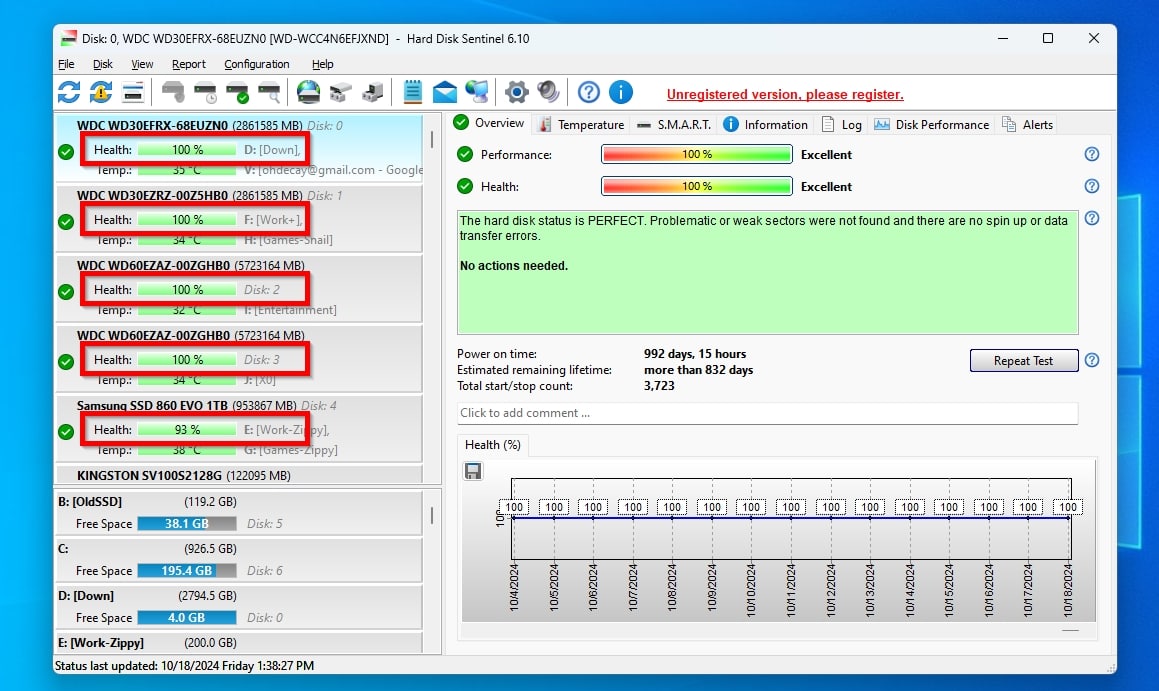The image size is (1159, 691).
Task: Open the gear configuration icon
Action: (516, 93)
